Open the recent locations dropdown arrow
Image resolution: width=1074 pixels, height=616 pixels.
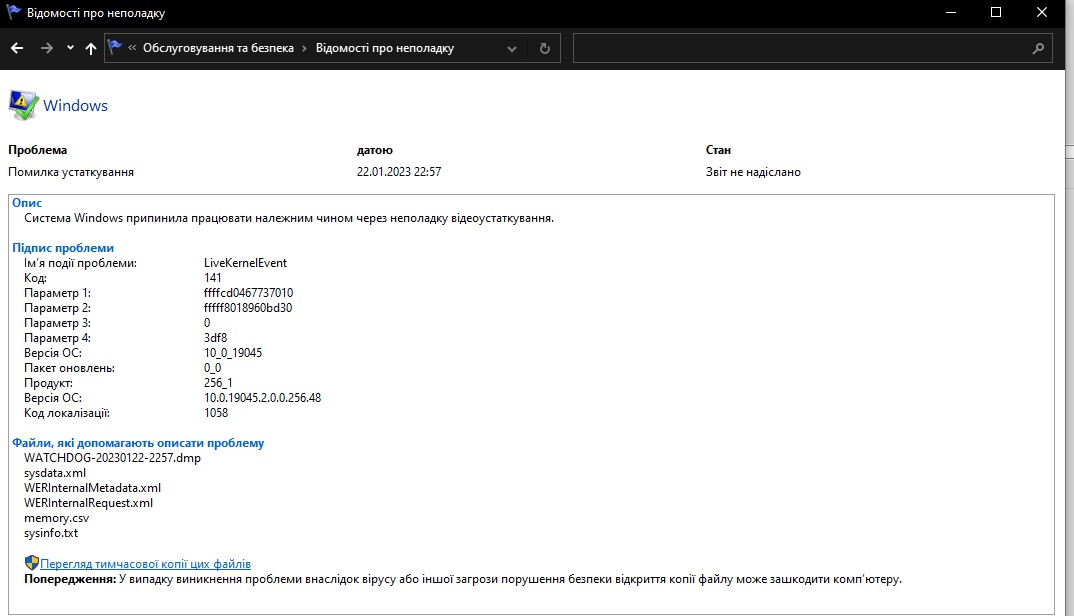point(70,48)
